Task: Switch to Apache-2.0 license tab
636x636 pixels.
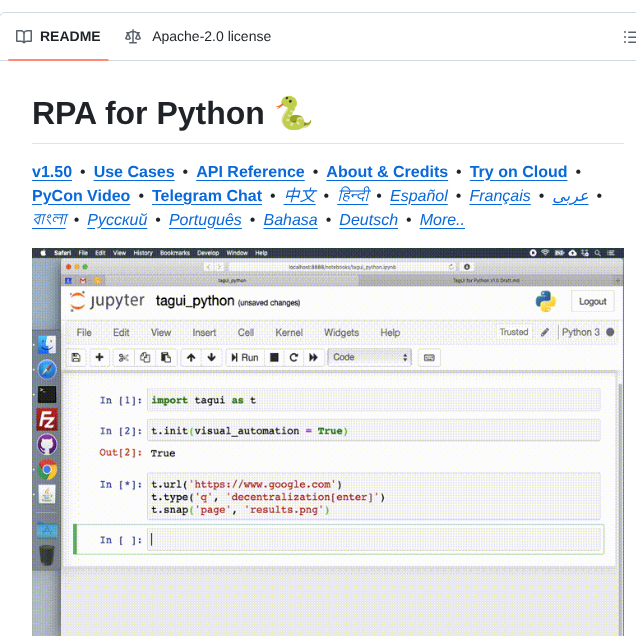Action: [x=198, y=37]
